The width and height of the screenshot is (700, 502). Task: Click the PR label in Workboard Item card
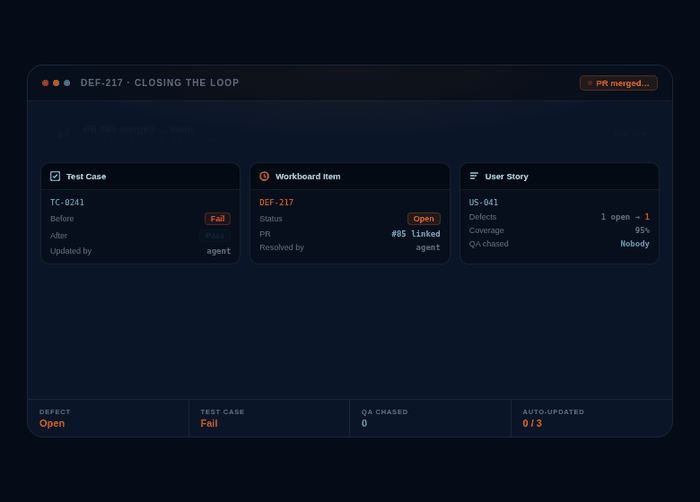[265, 234]
